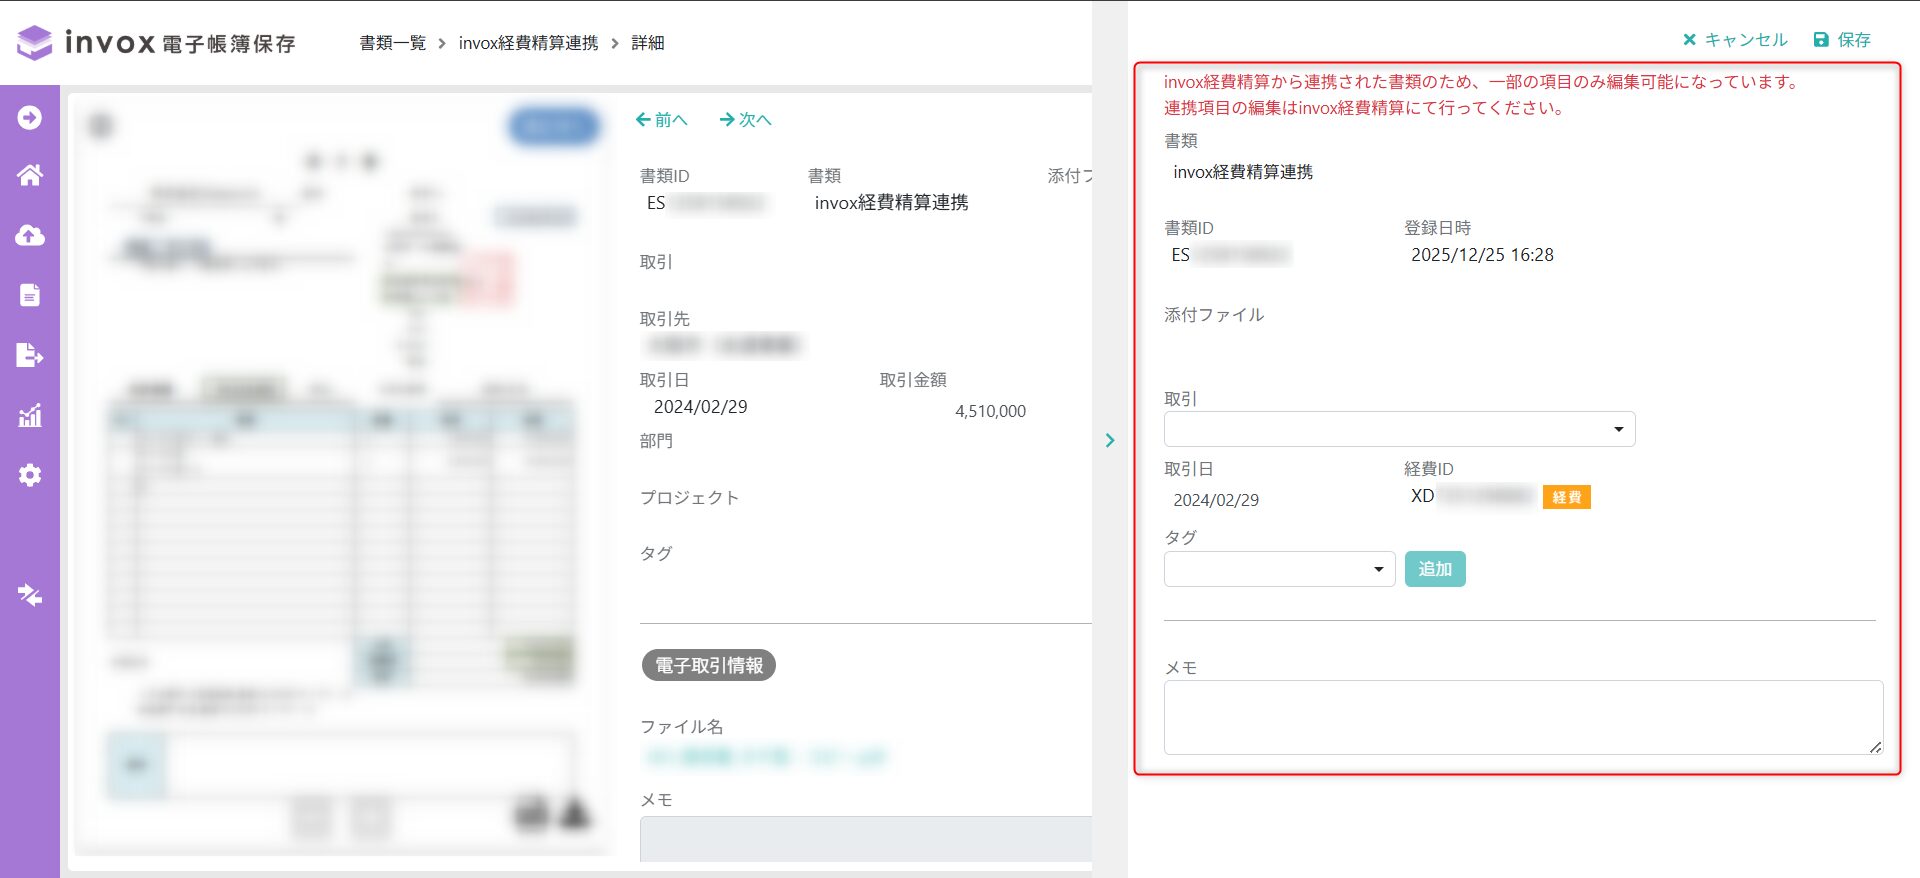Click the 保存 save button
This screenshot has width=1920, height=878.
[x=1842, y=40]
